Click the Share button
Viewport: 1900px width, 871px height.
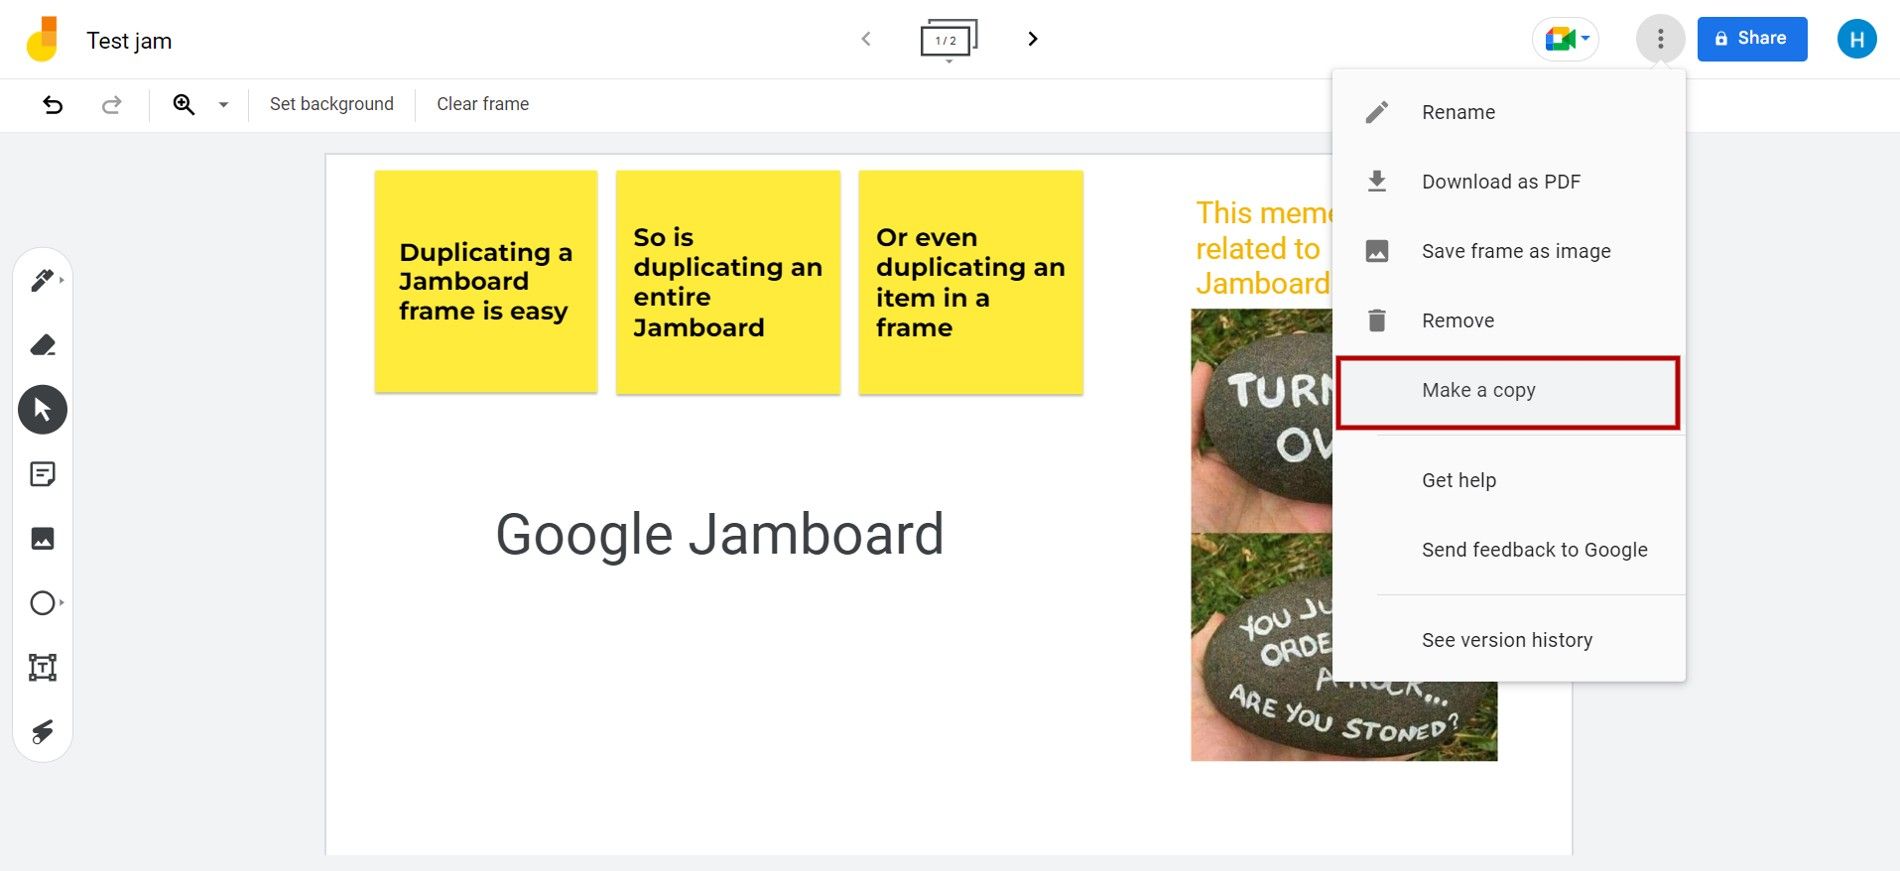point(1752,39)
